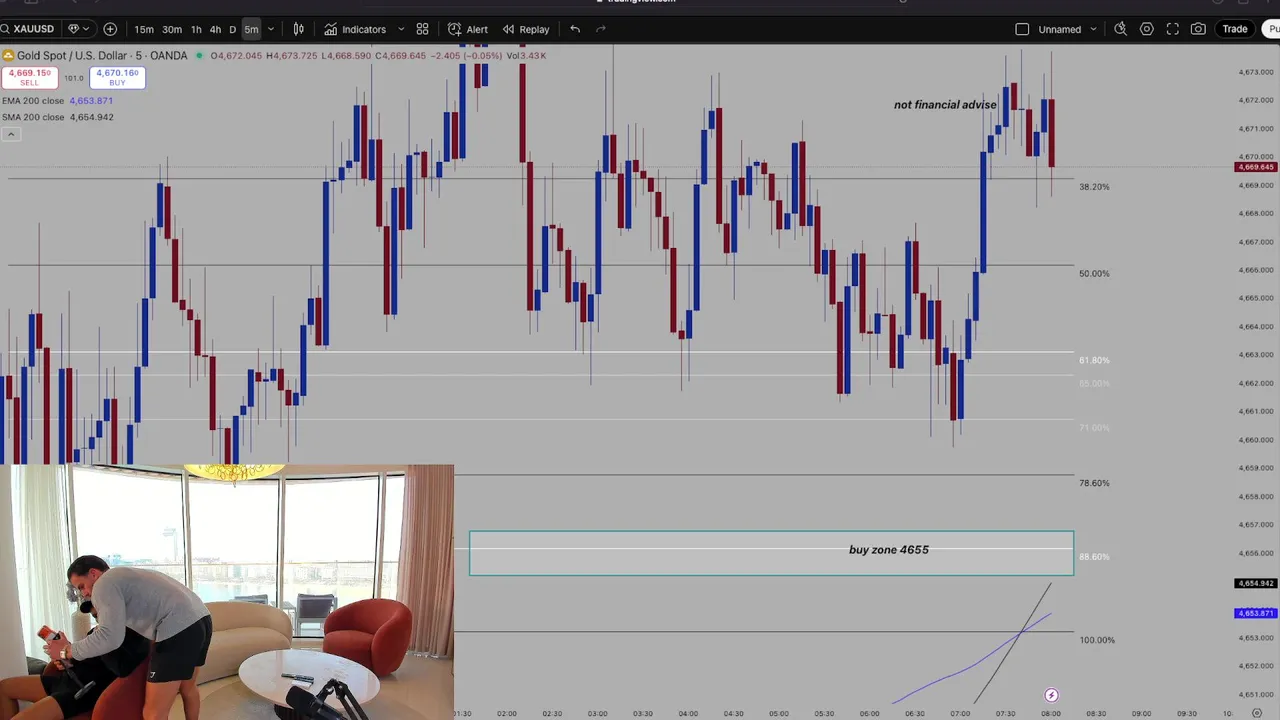Open the XAUUSD symbol search

[28, 29]
